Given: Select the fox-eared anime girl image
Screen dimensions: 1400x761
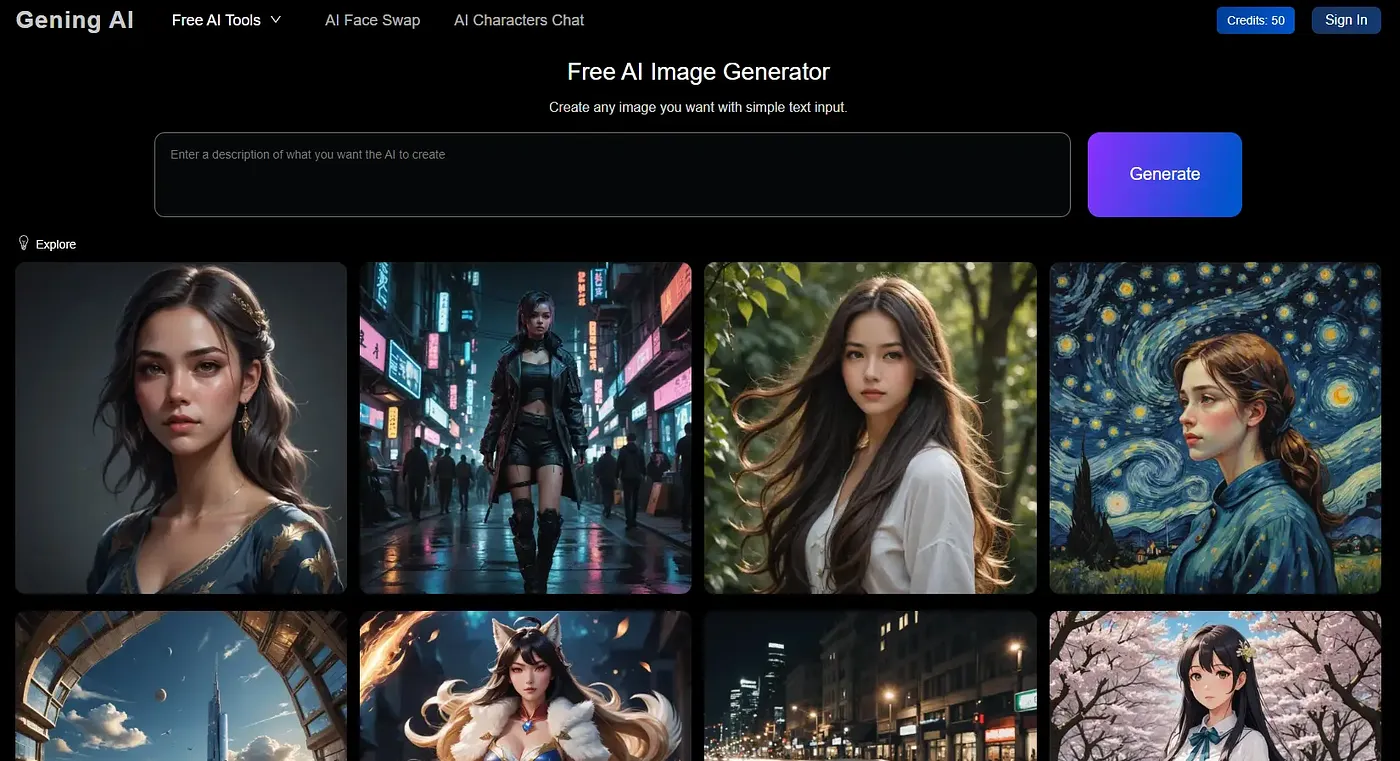Looking at the screenshot, I should [x=526, y=686].
